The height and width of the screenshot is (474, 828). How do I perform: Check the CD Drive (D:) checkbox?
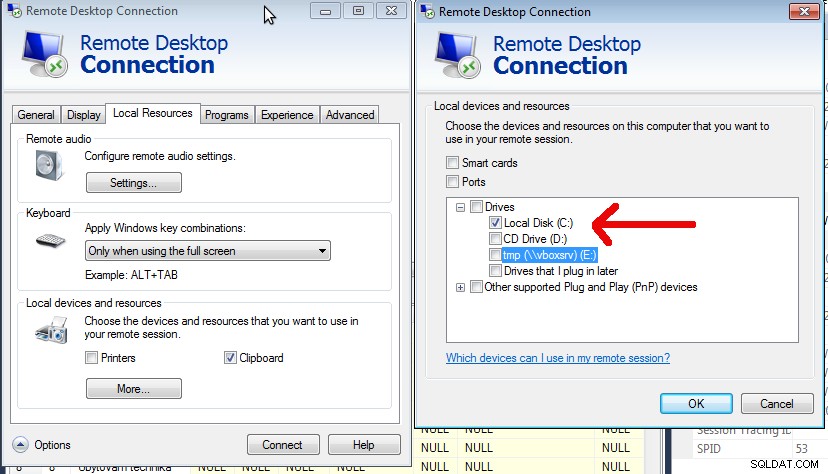click(495, 239)
